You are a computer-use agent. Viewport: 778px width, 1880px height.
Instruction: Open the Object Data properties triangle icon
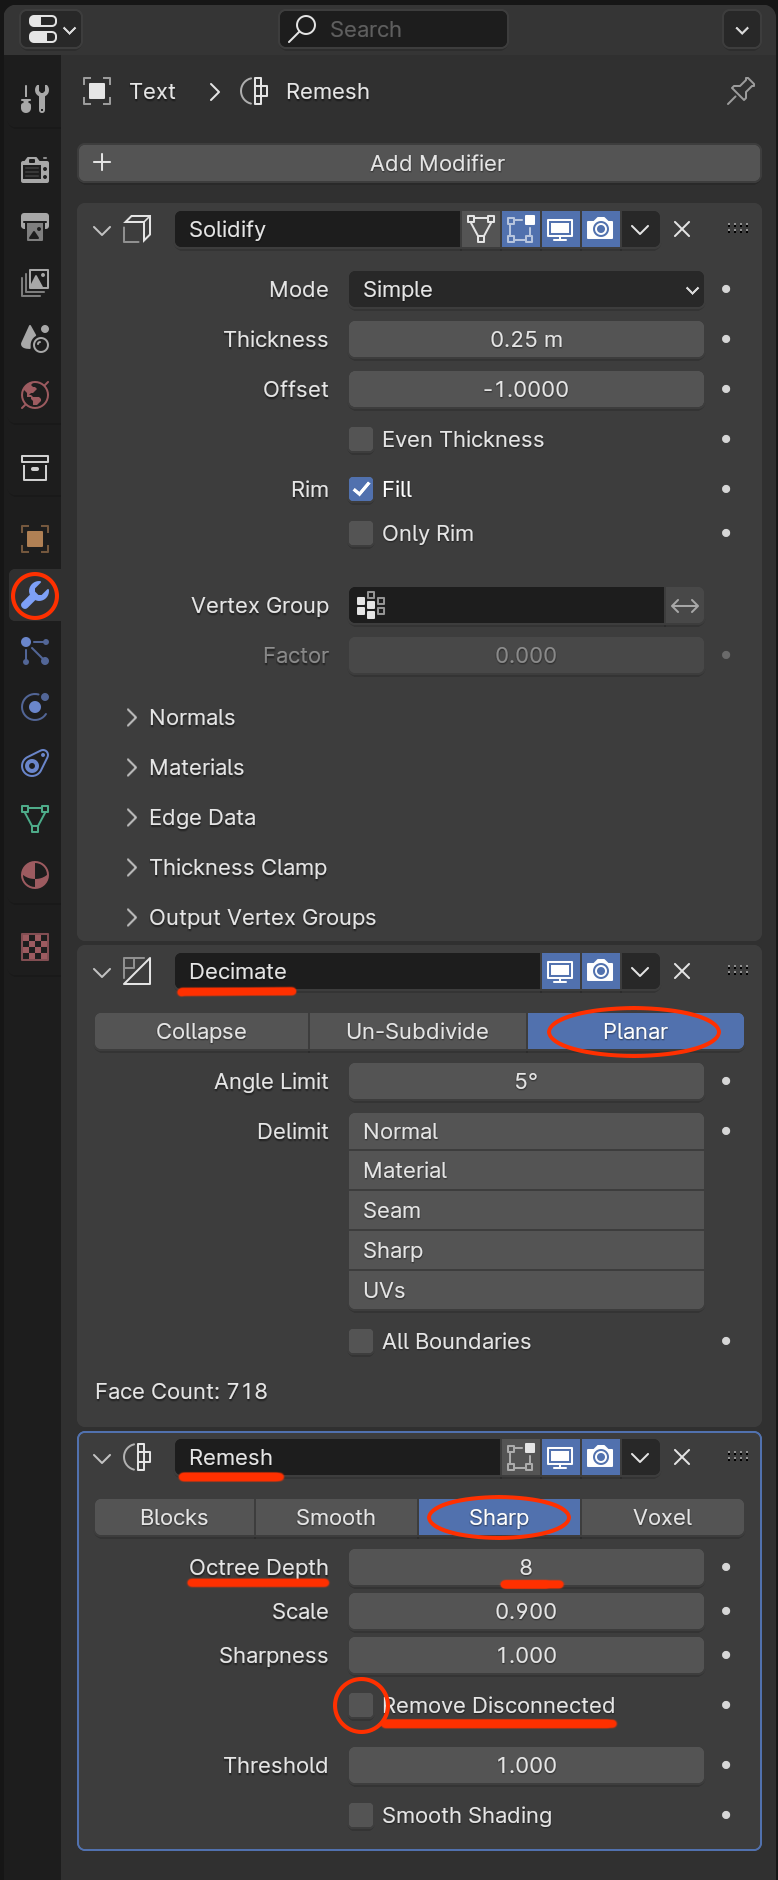pyautogui.click(x=35, y=819)
